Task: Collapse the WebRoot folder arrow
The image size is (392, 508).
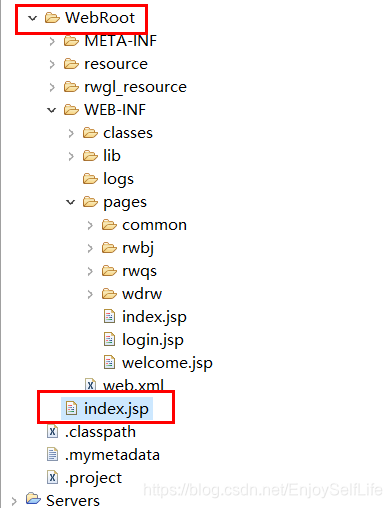Action: (32, 18)
